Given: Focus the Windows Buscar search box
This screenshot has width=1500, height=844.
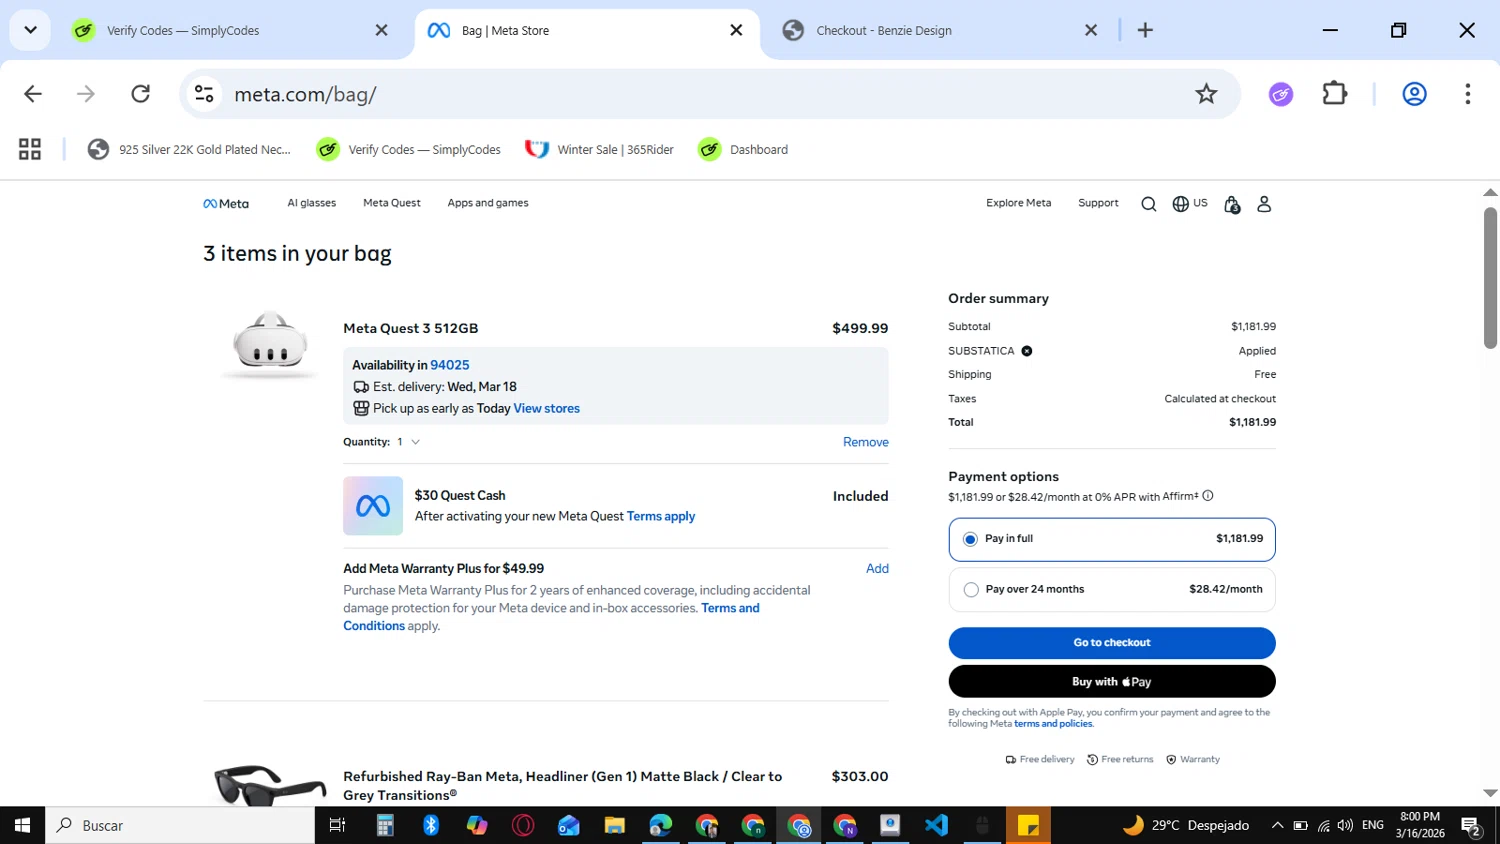Looking at the screenshot, I should (x=180, y=825).
